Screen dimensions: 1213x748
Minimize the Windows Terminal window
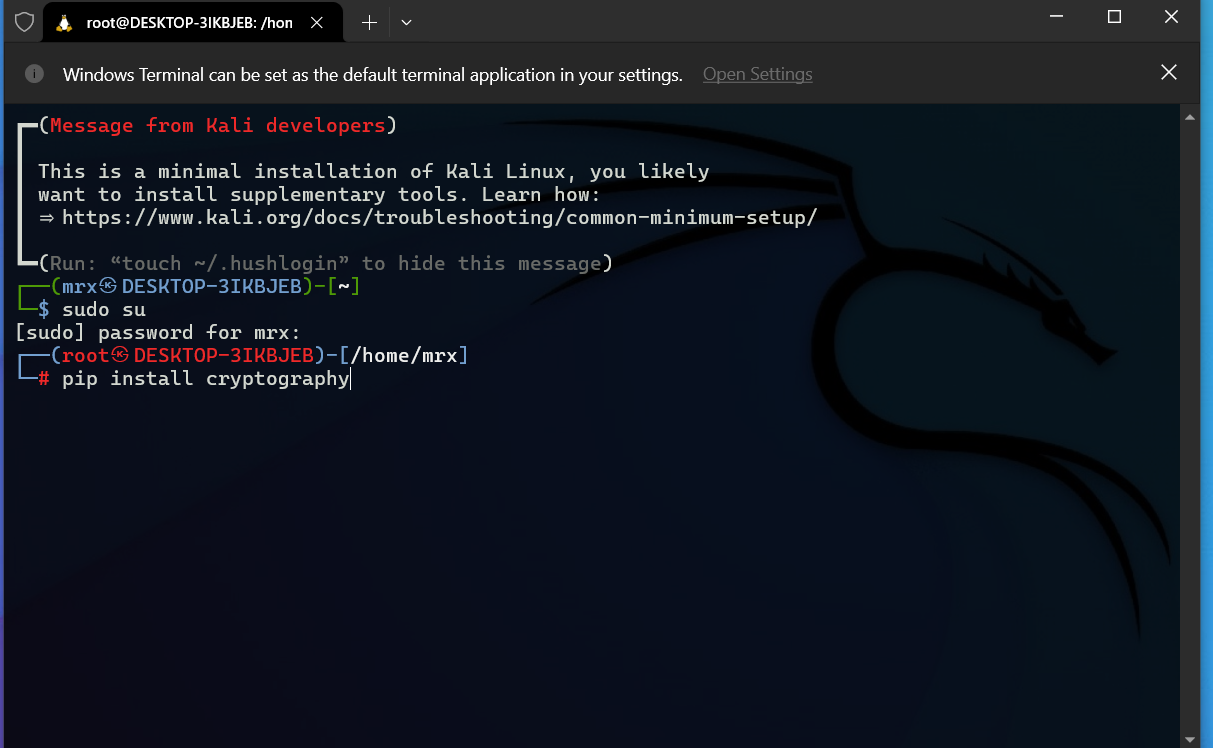pos(1057,17)
